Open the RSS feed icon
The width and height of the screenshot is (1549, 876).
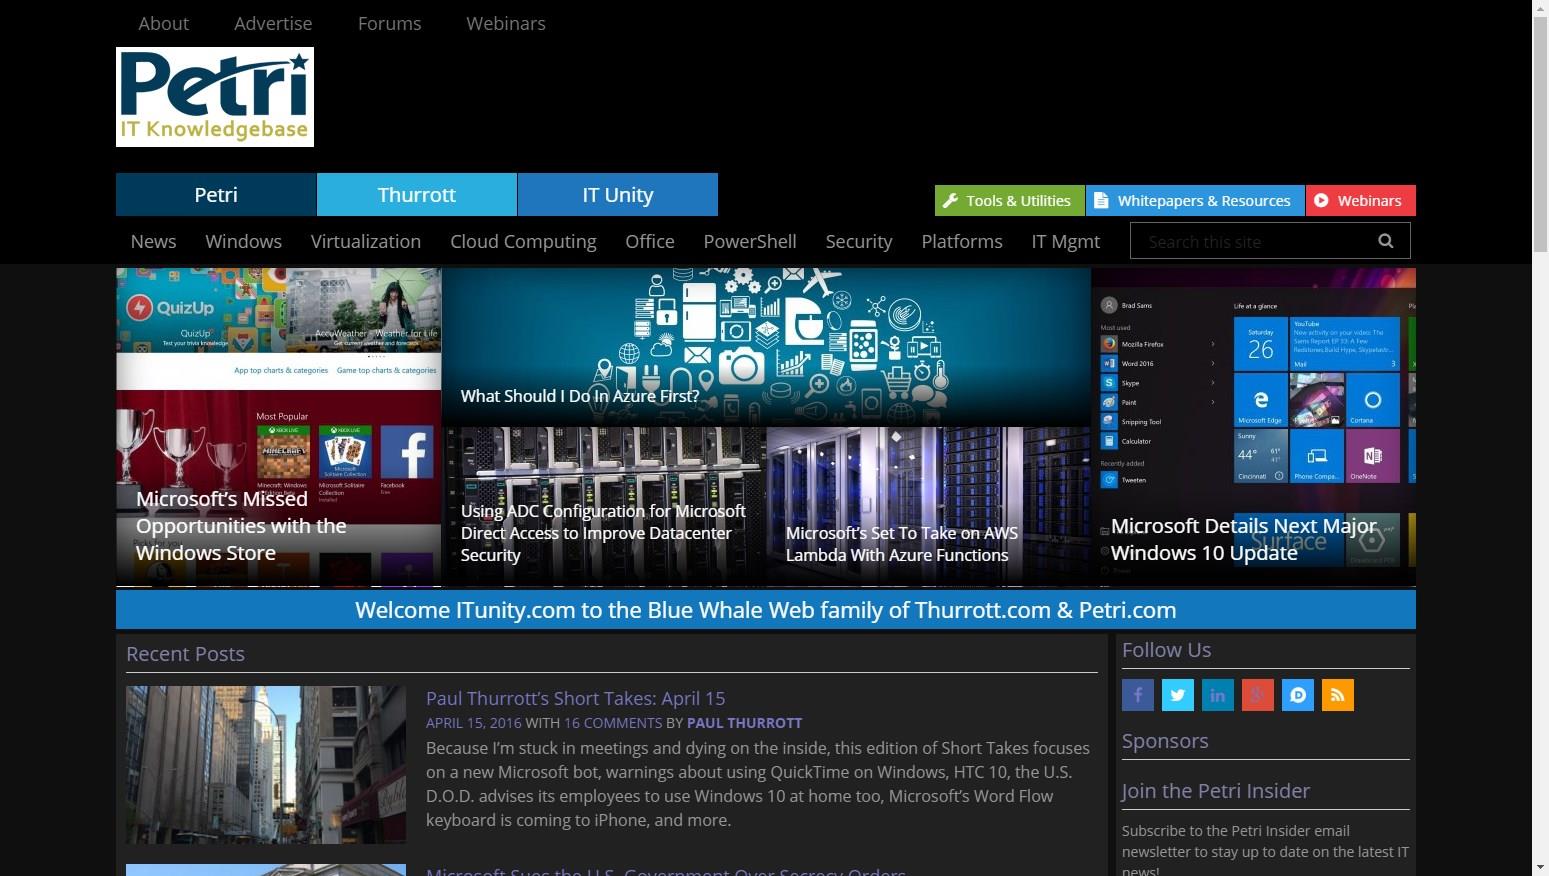pyautogui.click(x=1338, y=695)
